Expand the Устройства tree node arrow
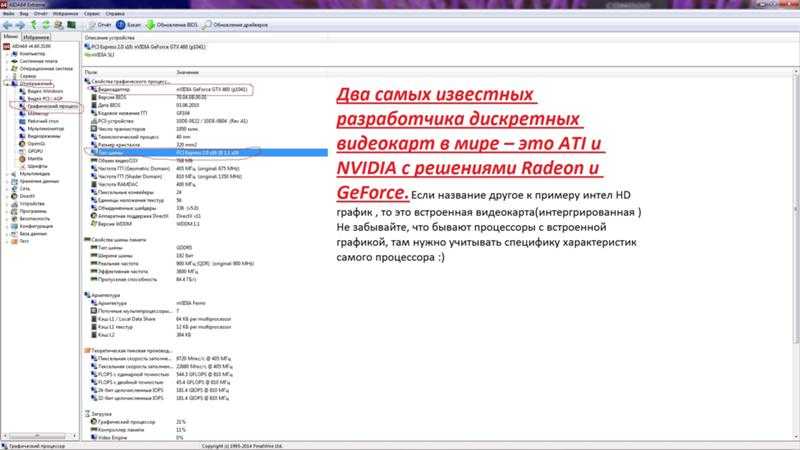The height and width of the screenshot is (450, 800). (7, 204)
